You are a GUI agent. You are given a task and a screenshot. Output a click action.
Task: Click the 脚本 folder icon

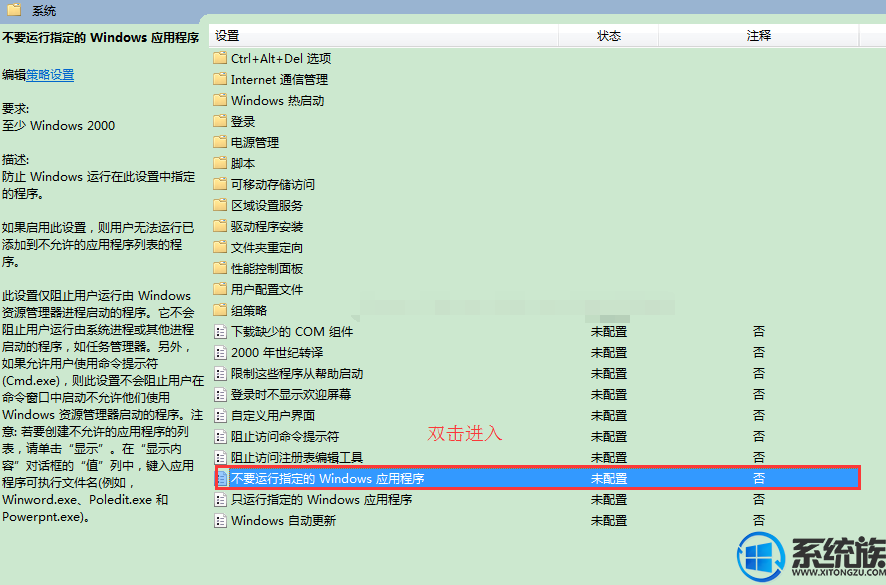[x=220, y=163]
